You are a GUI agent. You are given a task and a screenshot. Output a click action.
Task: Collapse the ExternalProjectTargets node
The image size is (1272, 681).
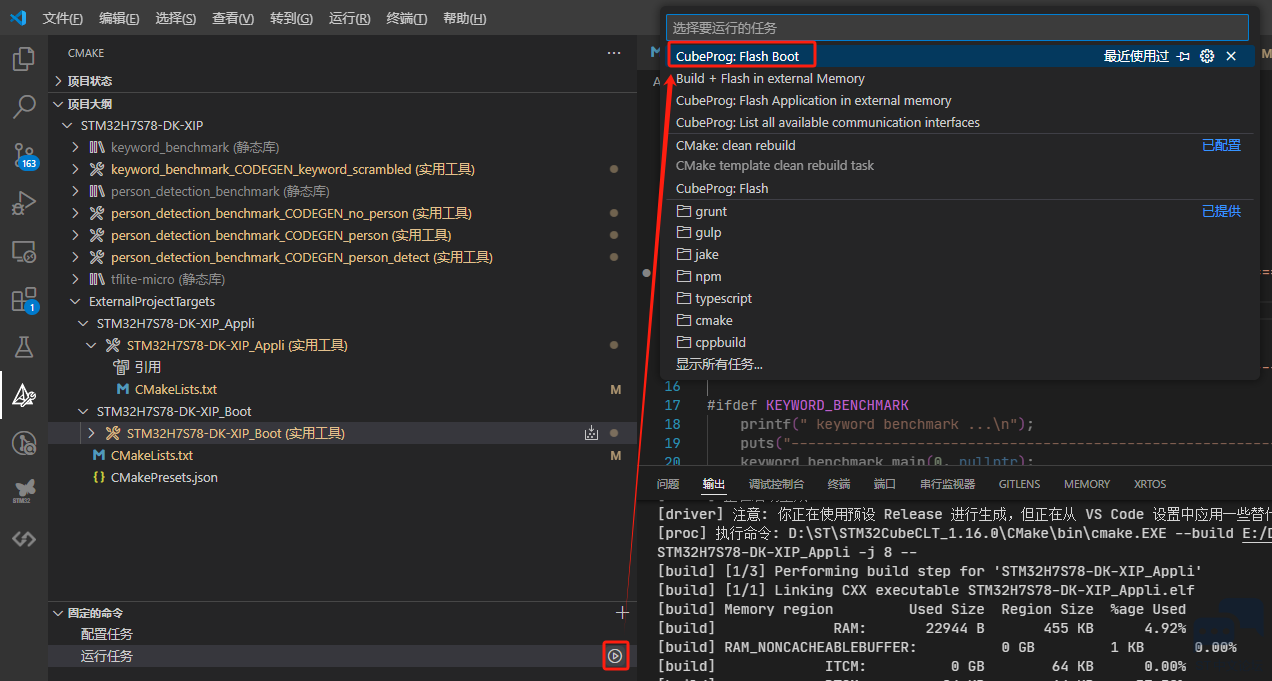click(x=75, y=301)
